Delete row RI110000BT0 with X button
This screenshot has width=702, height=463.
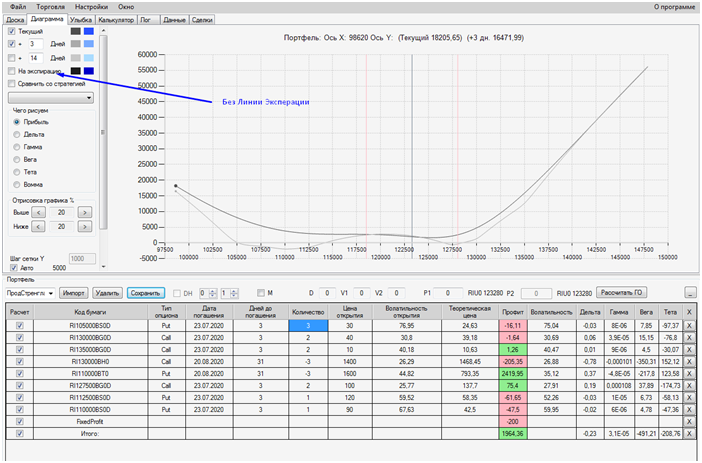pos(689,373)
